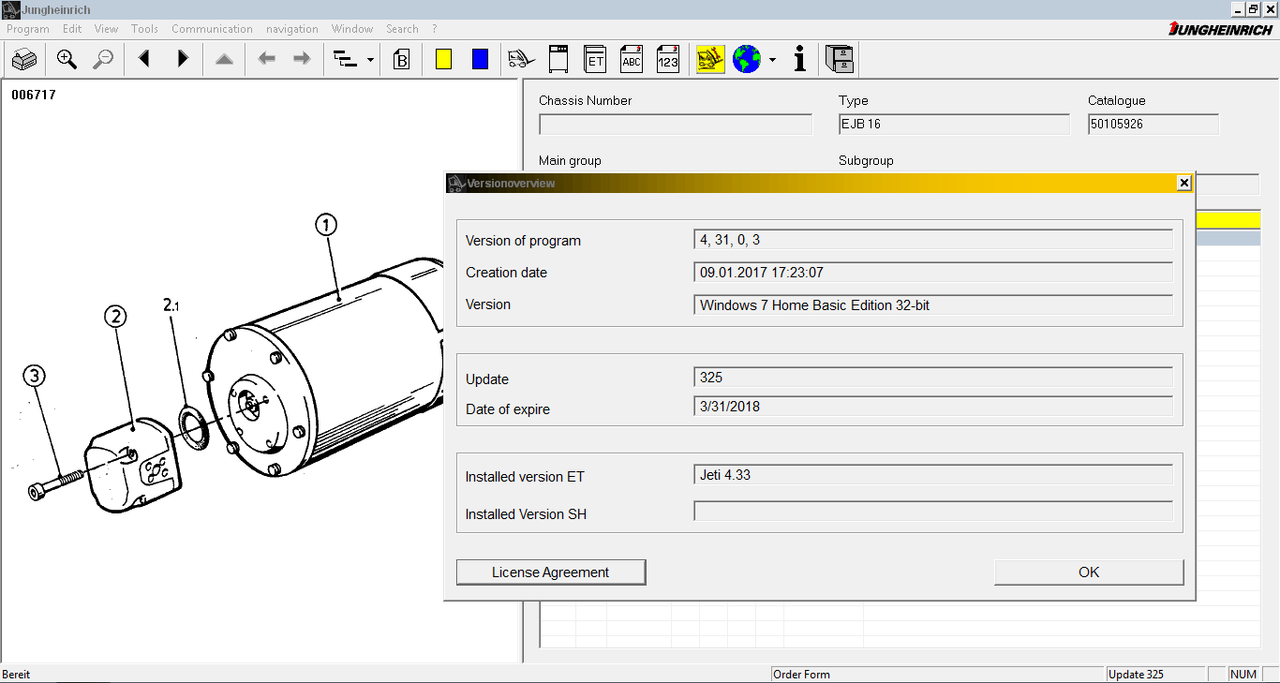The height and width of the screenshot is (683, 1280).
Task: Open the ET spare parts icon
Action: [x=595, y=60]
